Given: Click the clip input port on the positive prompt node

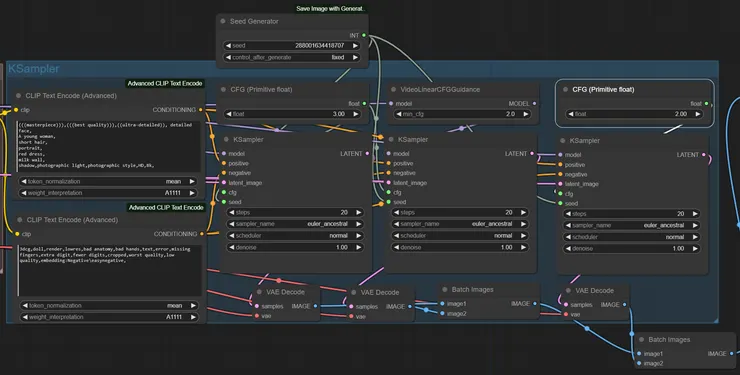Looking at the screenshot, I should point(16,110).
